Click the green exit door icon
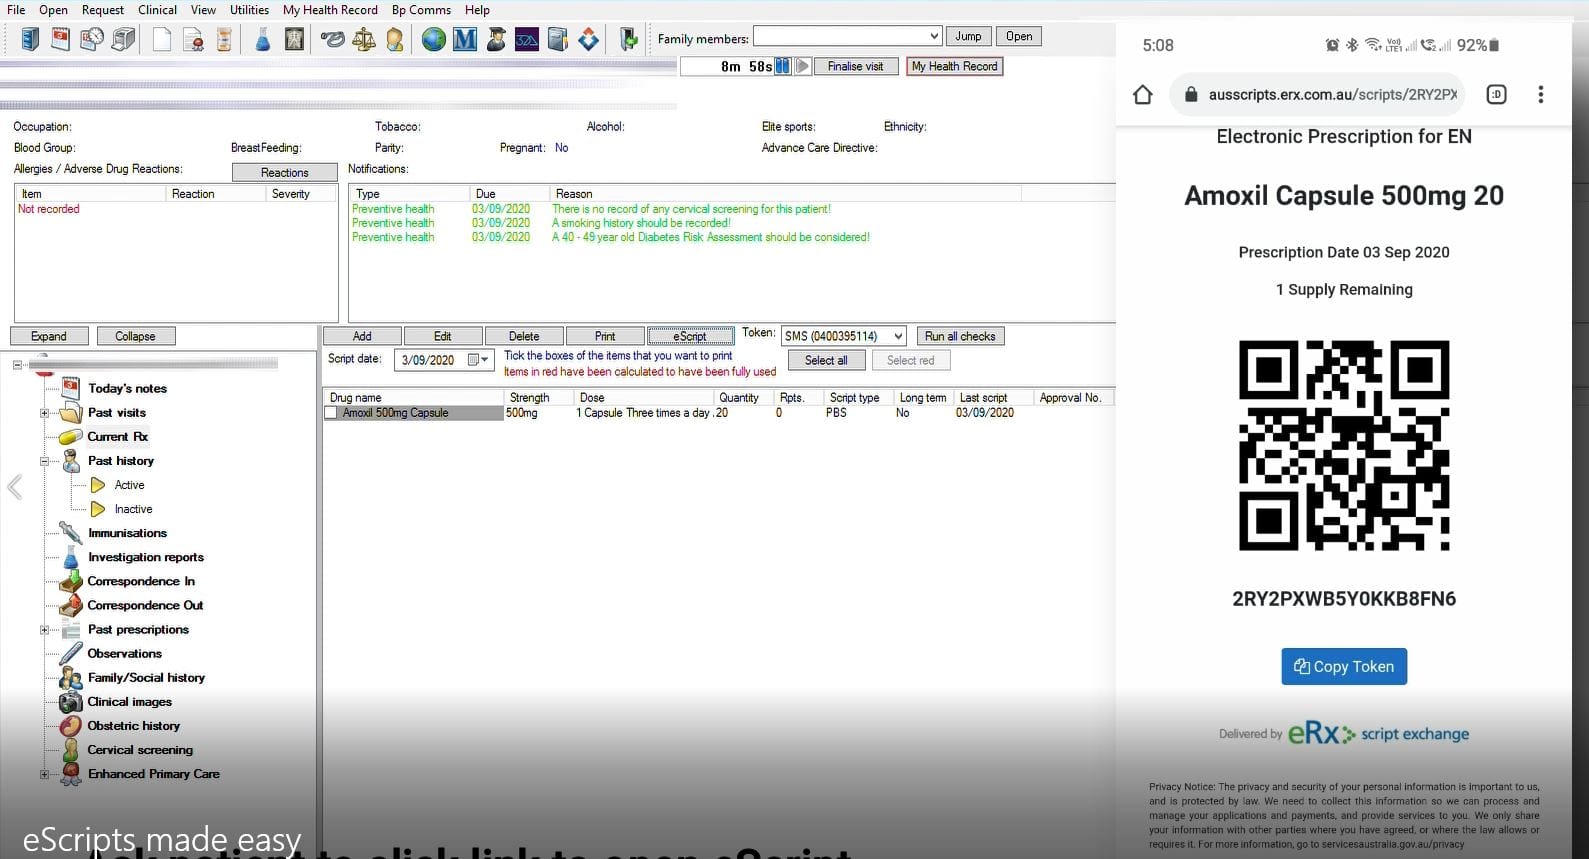1589x859 pixels. 628,39
